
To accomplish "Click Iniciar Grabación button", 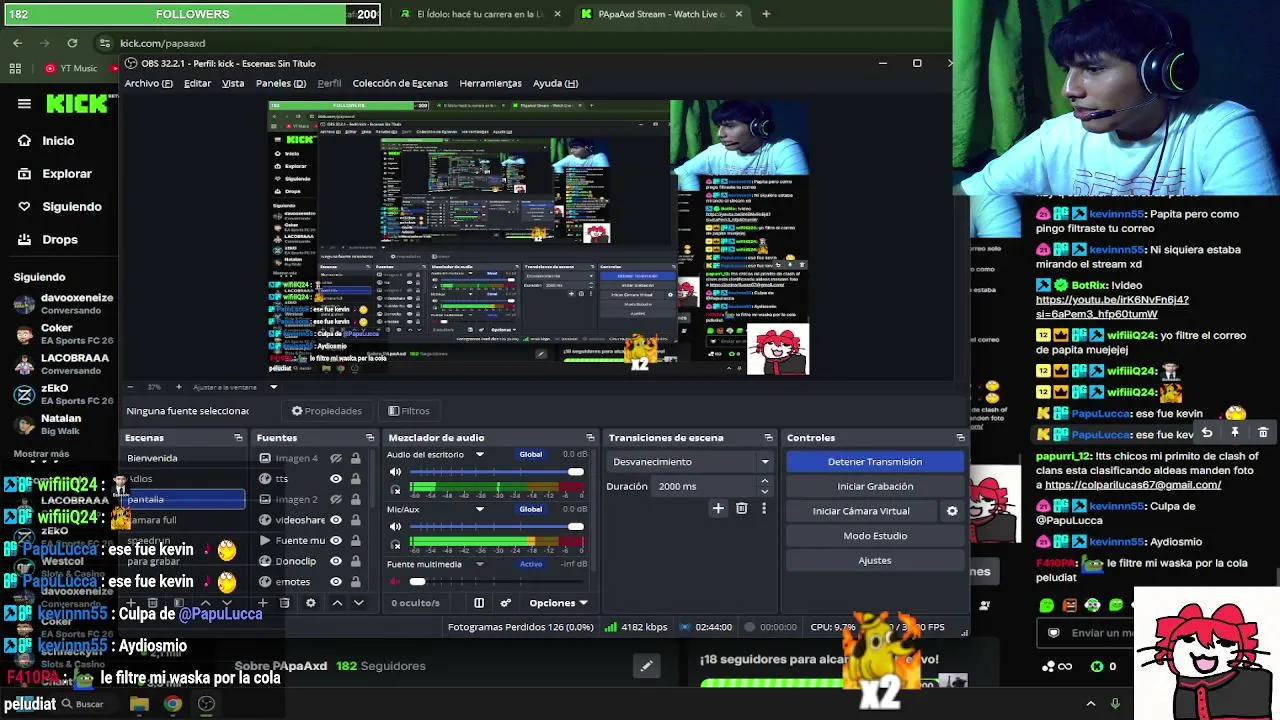I will click(875, 486).
